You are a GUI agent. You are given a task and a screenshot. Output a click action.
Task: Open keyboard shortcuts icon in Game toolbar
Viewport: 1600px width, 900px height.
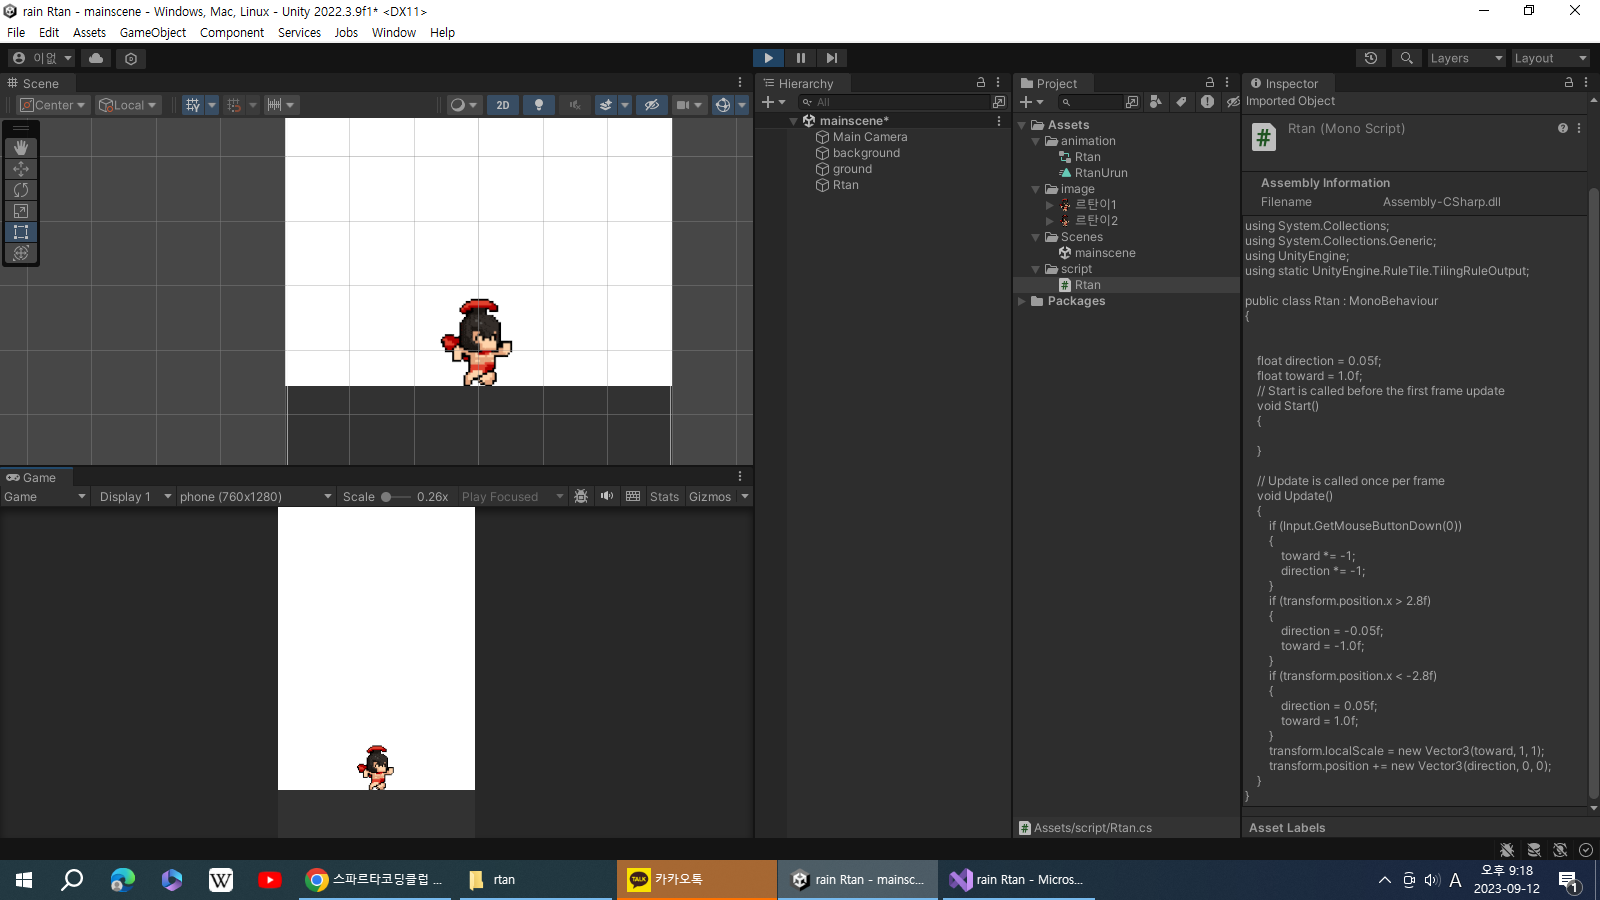coord(633,496)
